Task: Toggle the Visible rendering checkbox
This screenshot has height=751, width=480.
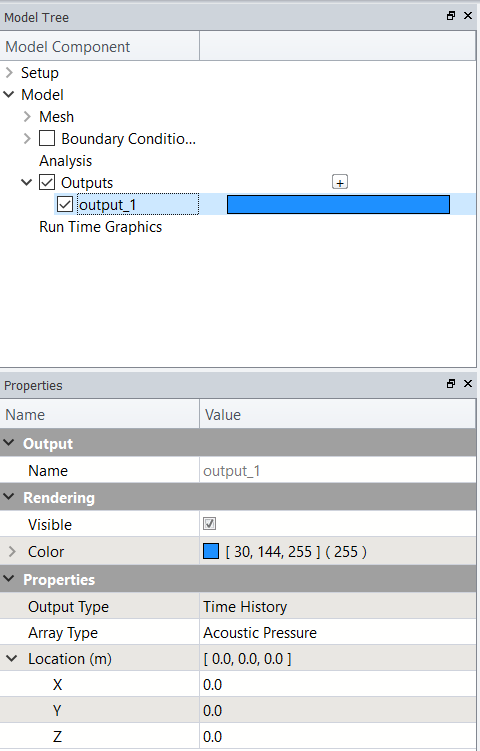Action: pyautogui.click(x=209, y=523)
